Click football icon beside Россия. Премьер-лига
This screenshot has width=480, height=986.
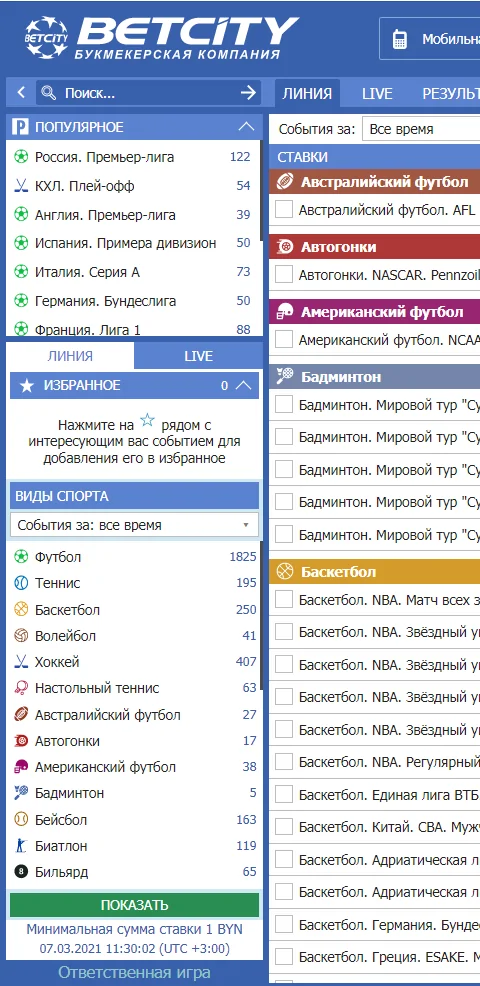click(x=21, y=157)
